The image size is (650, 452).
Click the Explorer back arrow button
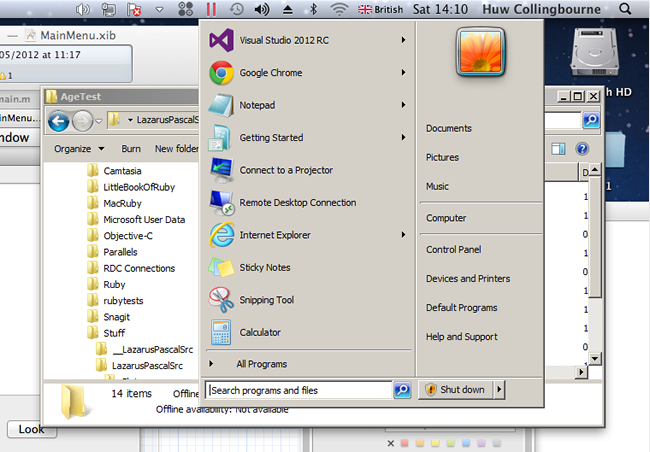(x=58, y=121)
